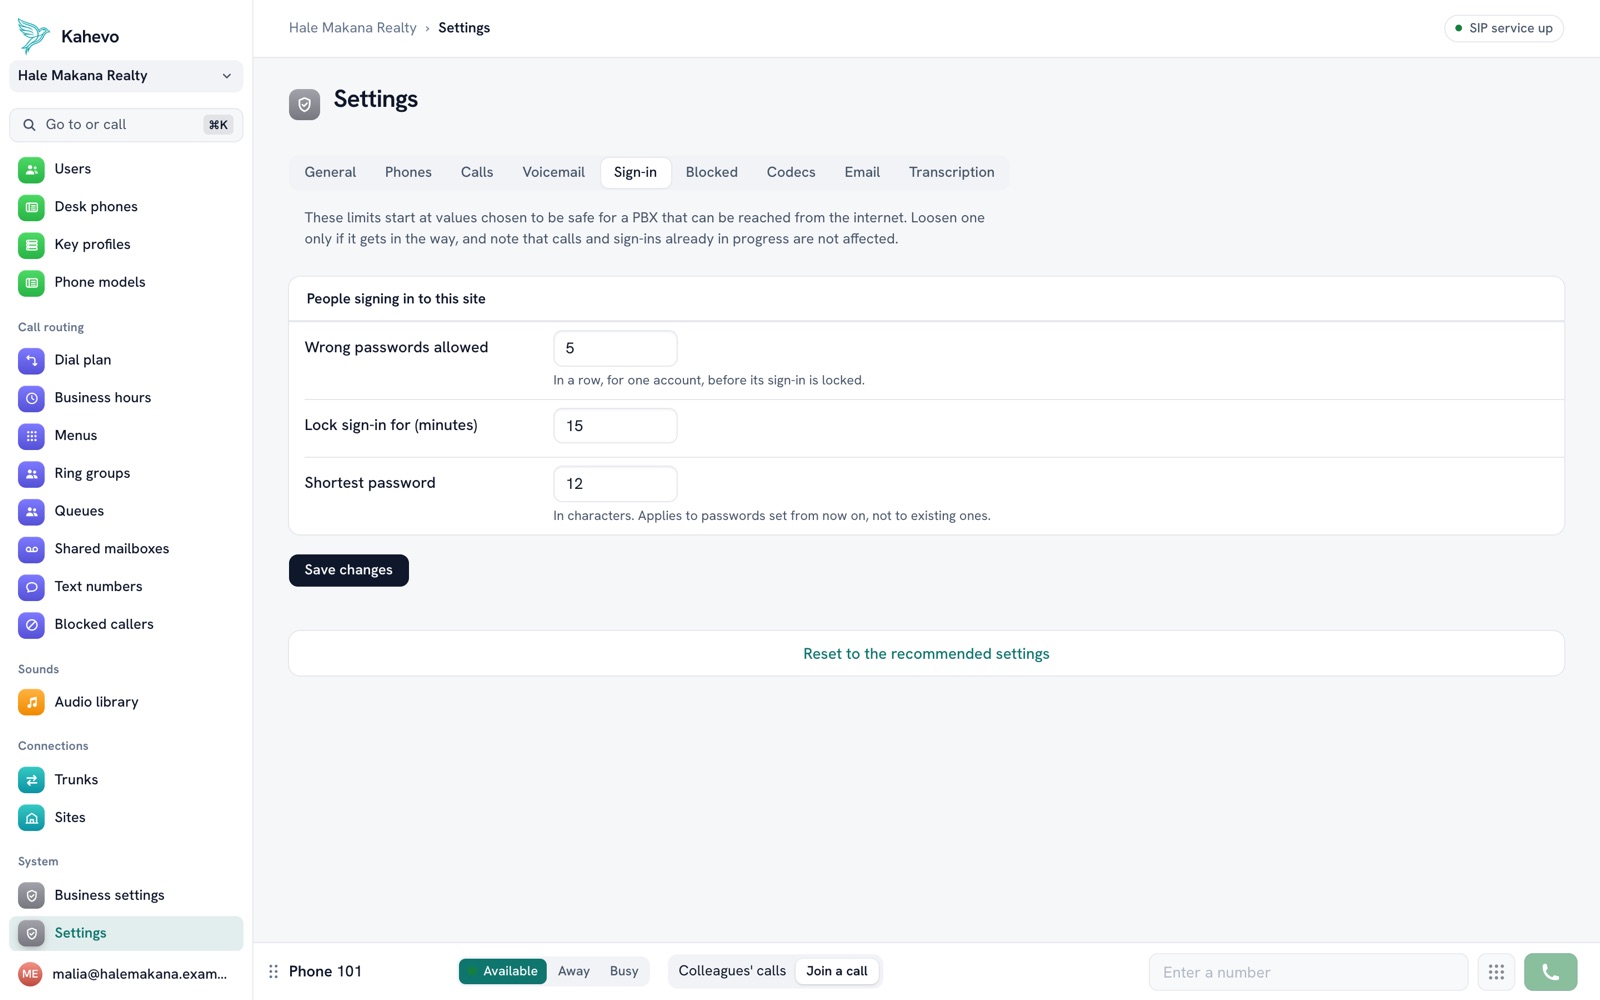Click Save changes

[x=349, y=570]
